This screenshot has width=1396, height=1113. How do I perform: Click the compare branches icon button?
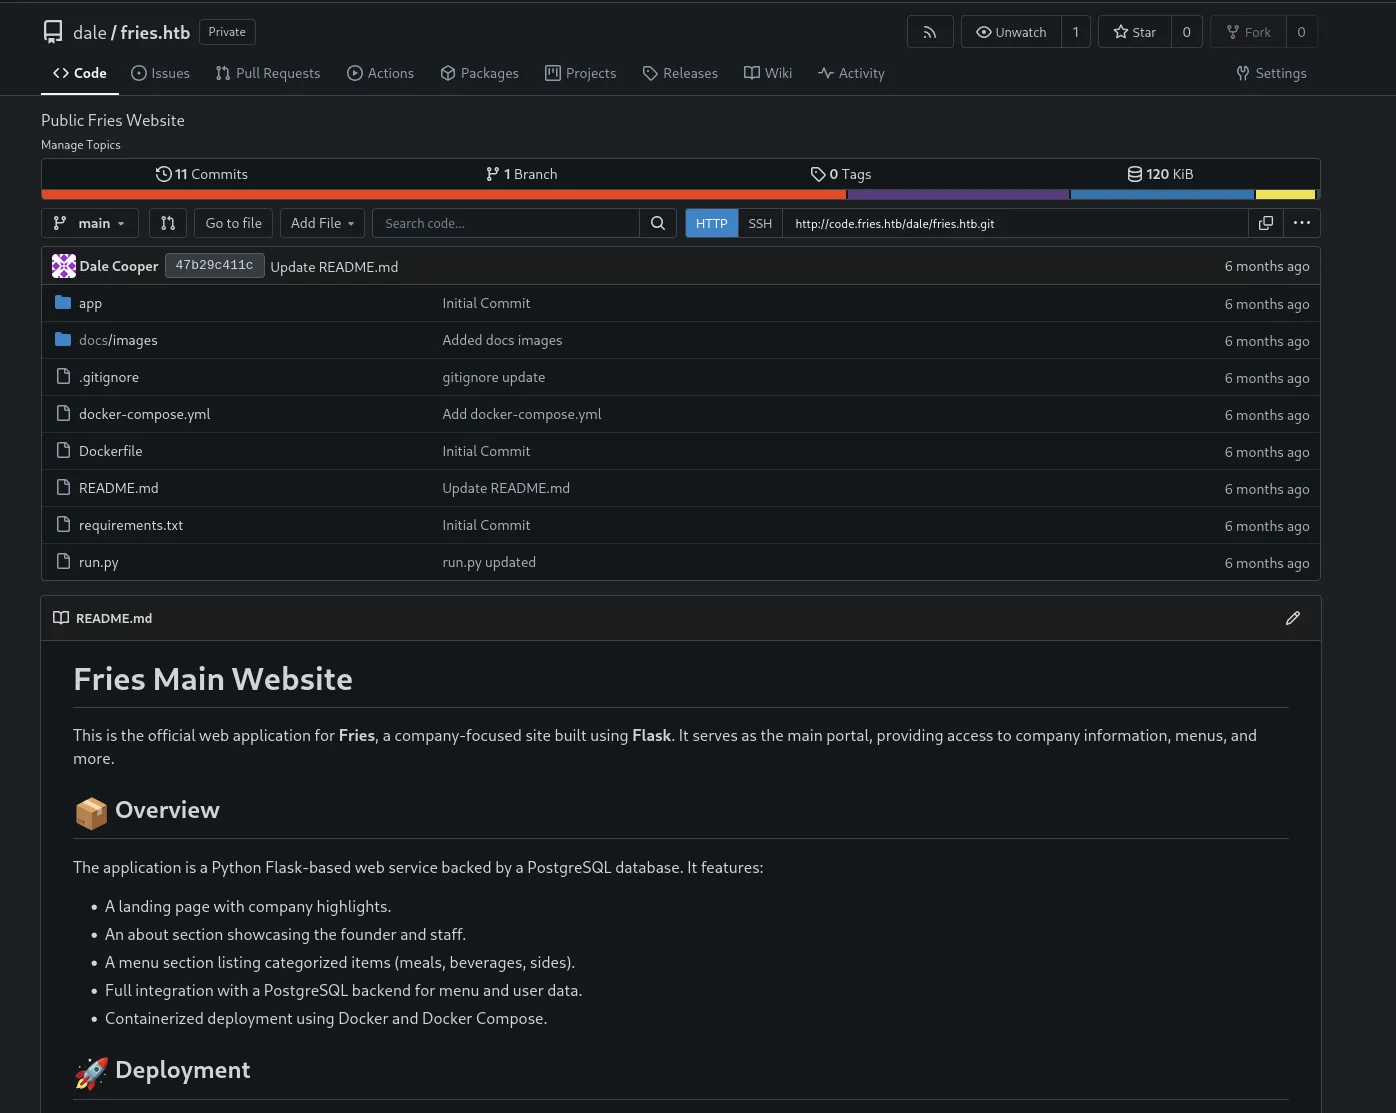tap(168, 223)
